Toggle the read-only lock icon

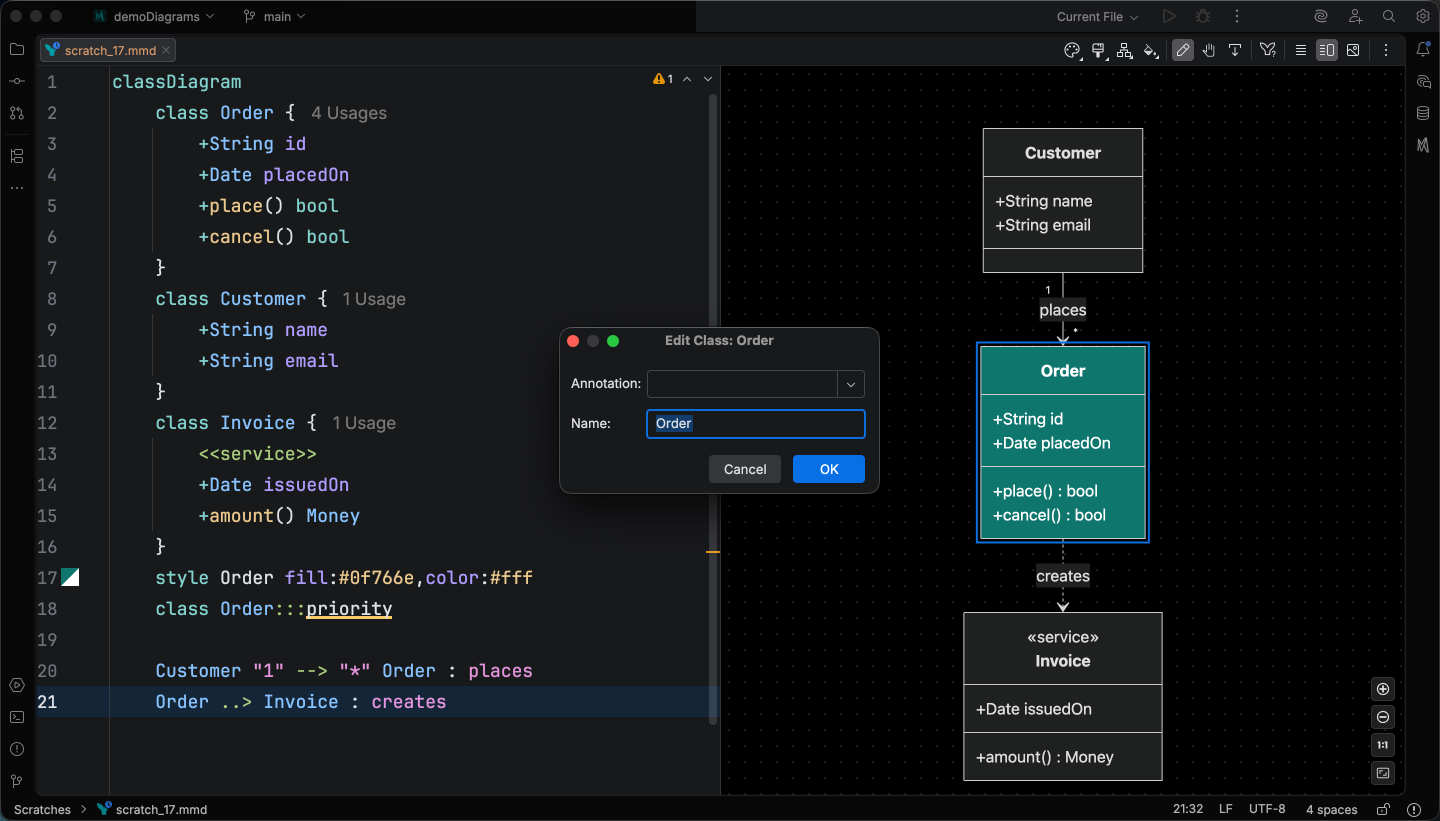[1383, 809]
